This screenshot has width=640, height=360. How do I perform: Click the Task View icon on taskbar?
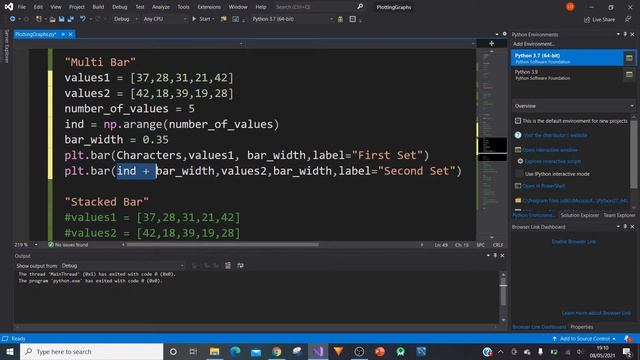193,351
